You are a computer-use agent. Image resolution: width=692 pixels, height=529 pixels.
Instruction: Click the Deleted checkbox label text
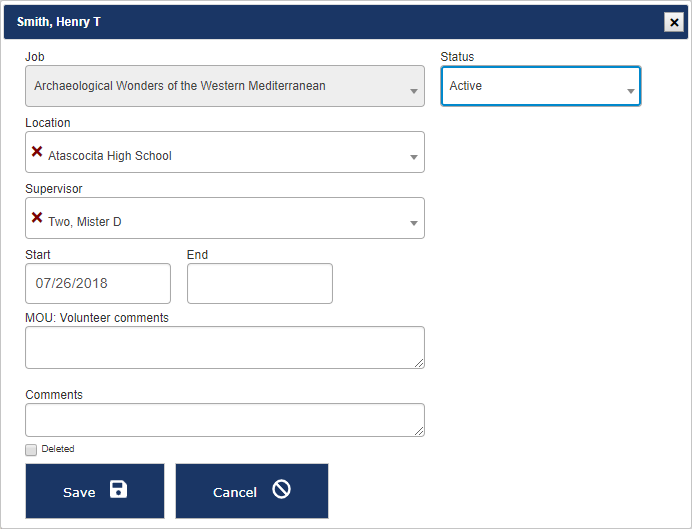coord(58,450)
